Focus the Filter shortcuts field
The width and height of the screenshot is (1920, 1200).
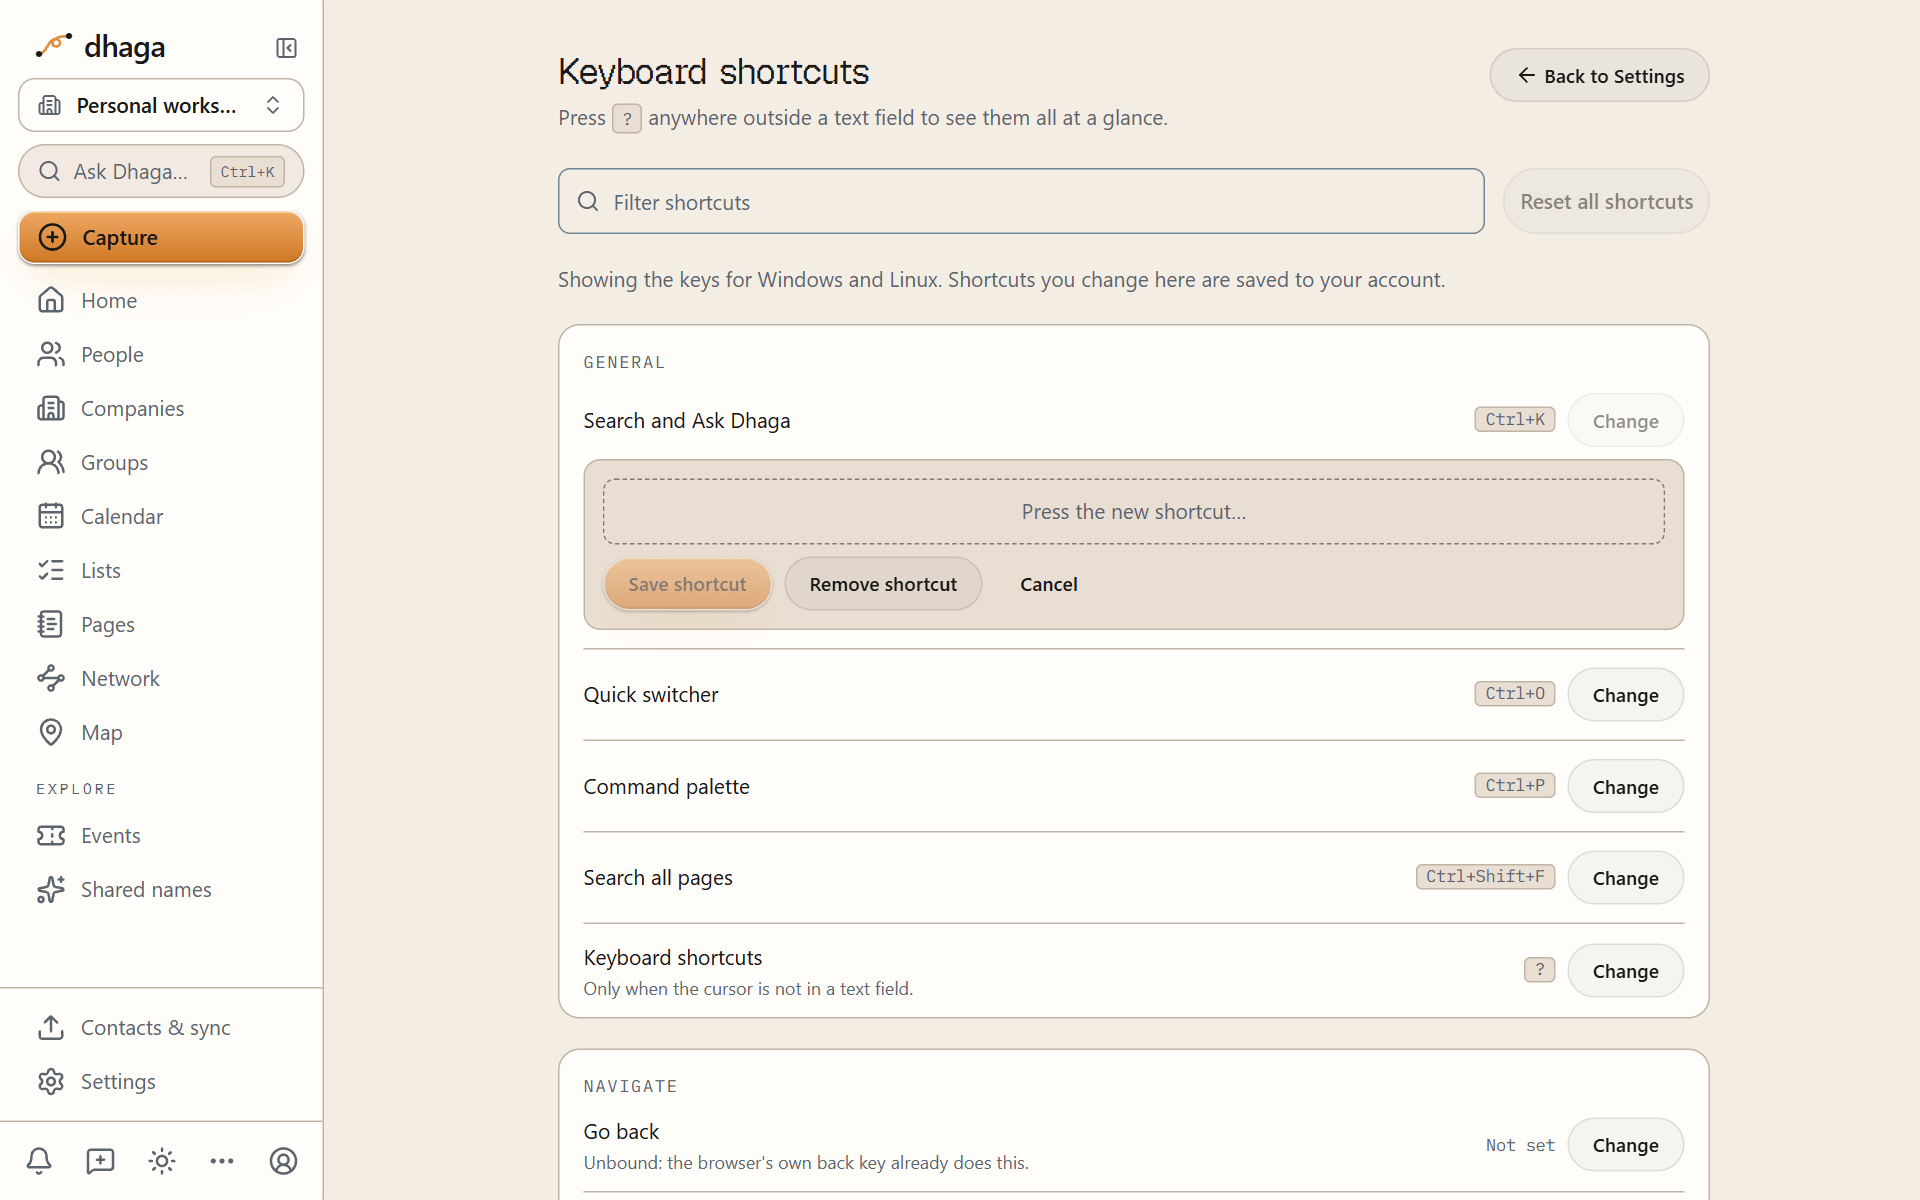pyautogui.click(x=1021, y=201)
